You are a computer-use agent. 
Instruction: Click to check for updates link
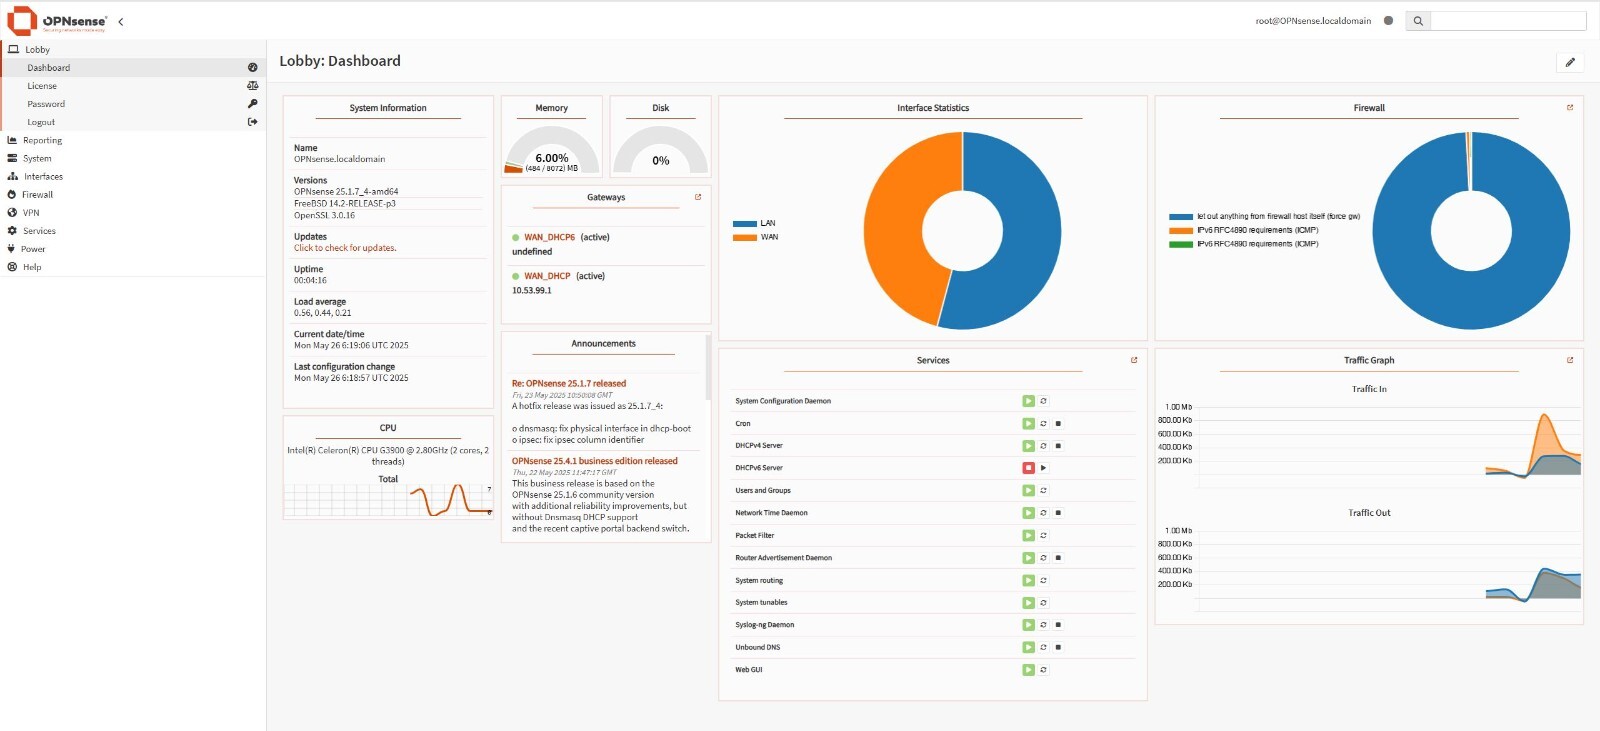(x=345, y=248)
